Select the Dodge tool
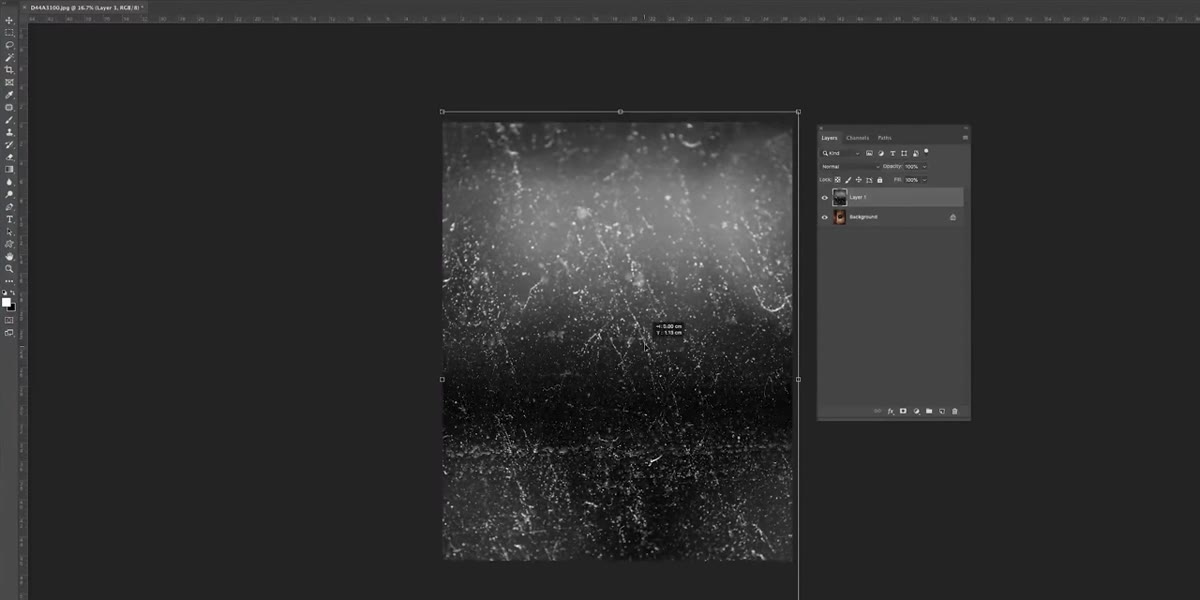 pyautogui.click(x=10, y=194)
